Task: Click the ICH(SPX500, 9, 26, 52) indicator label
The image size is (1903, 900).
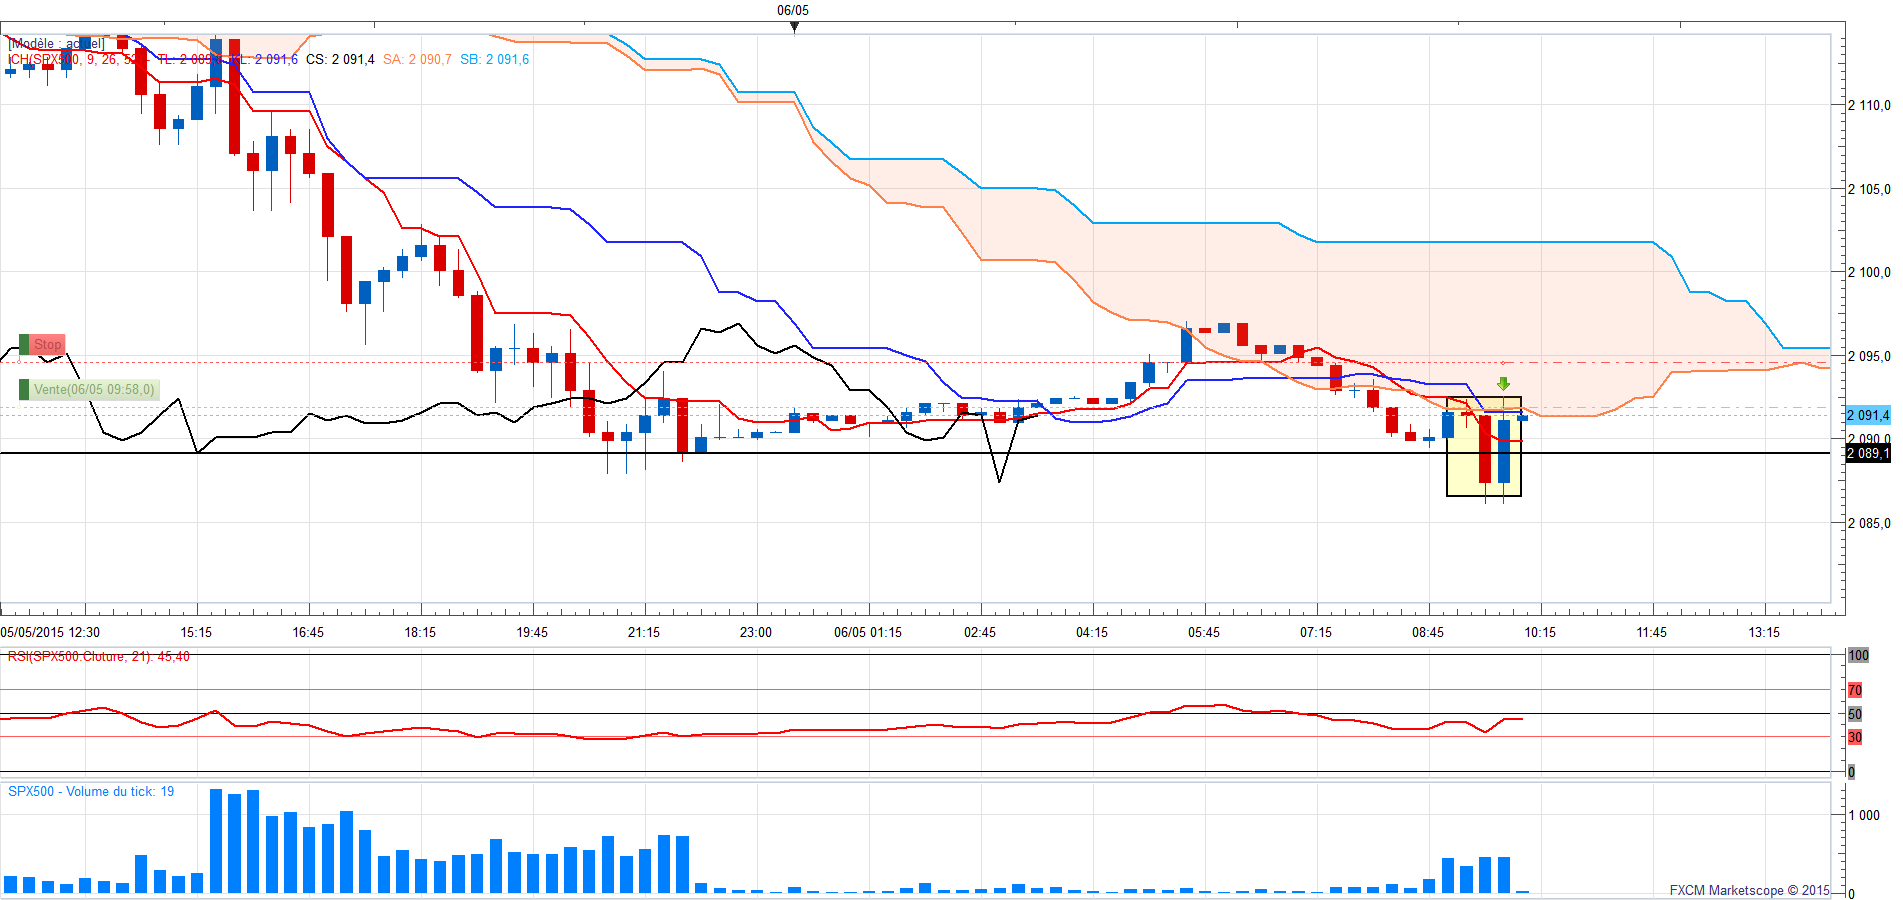Action: [x=72, y=60]
